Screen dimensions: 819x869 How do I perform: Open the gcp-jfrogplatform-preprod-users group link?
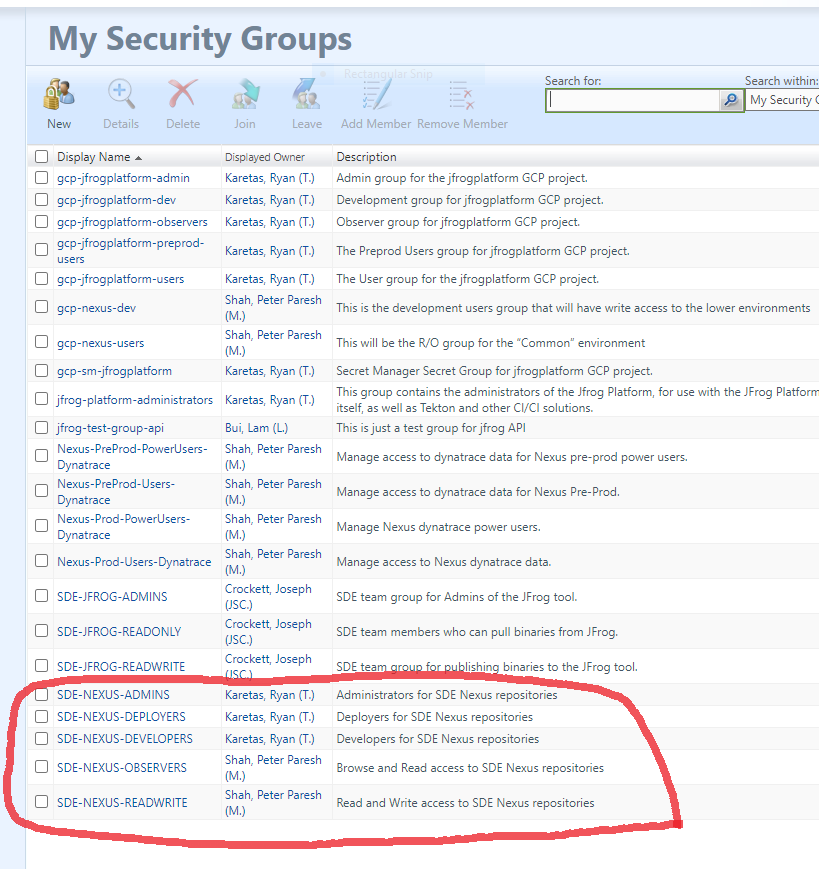coord(130,251)
